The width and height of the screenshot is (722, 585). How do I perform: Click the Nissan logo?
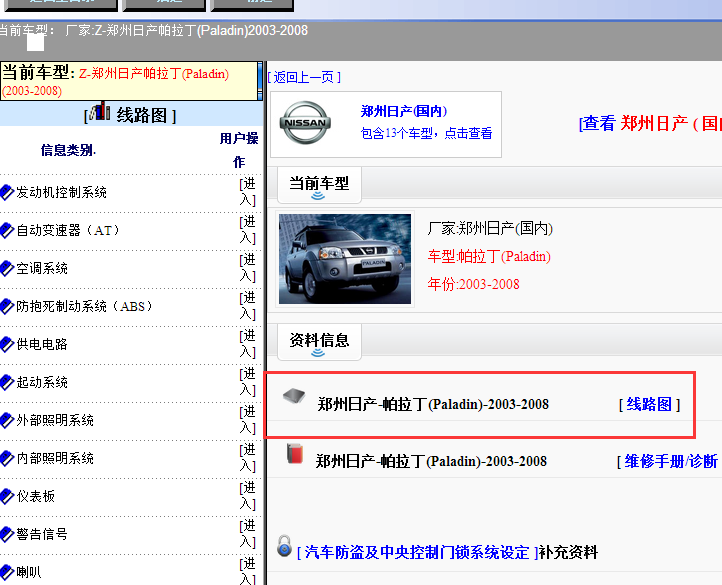tap(305, 123)
